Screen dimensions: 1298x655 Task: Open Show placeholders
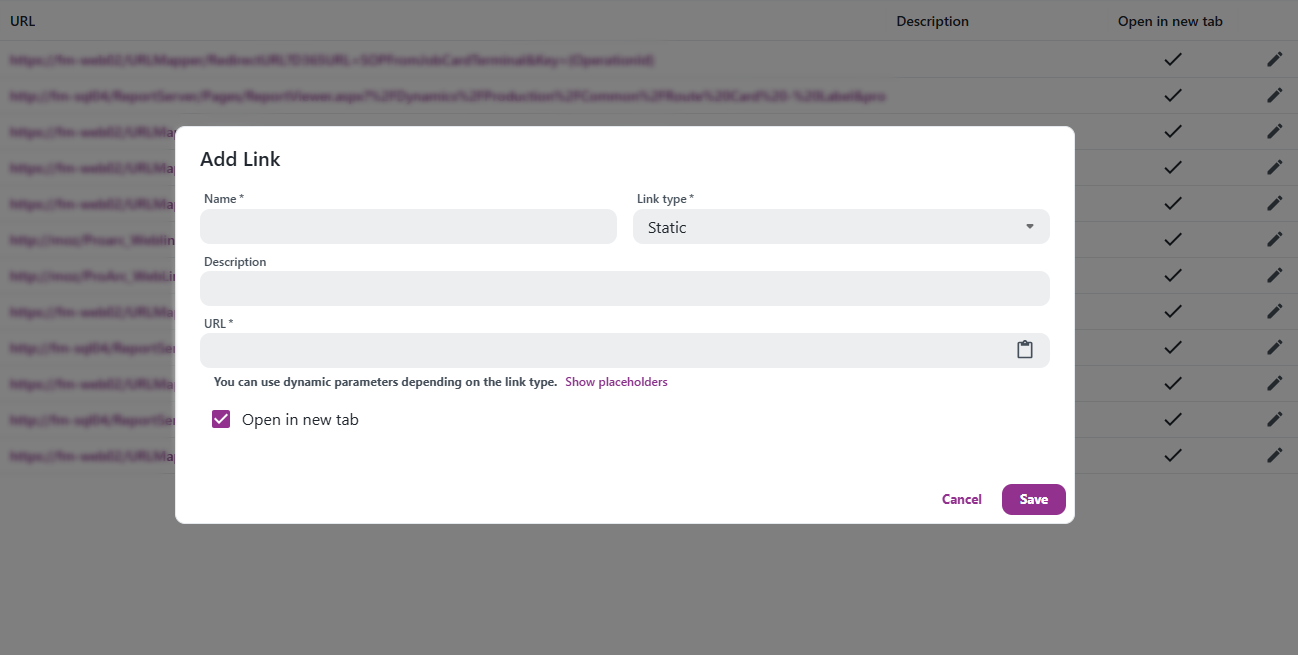[x=616, y=382]
